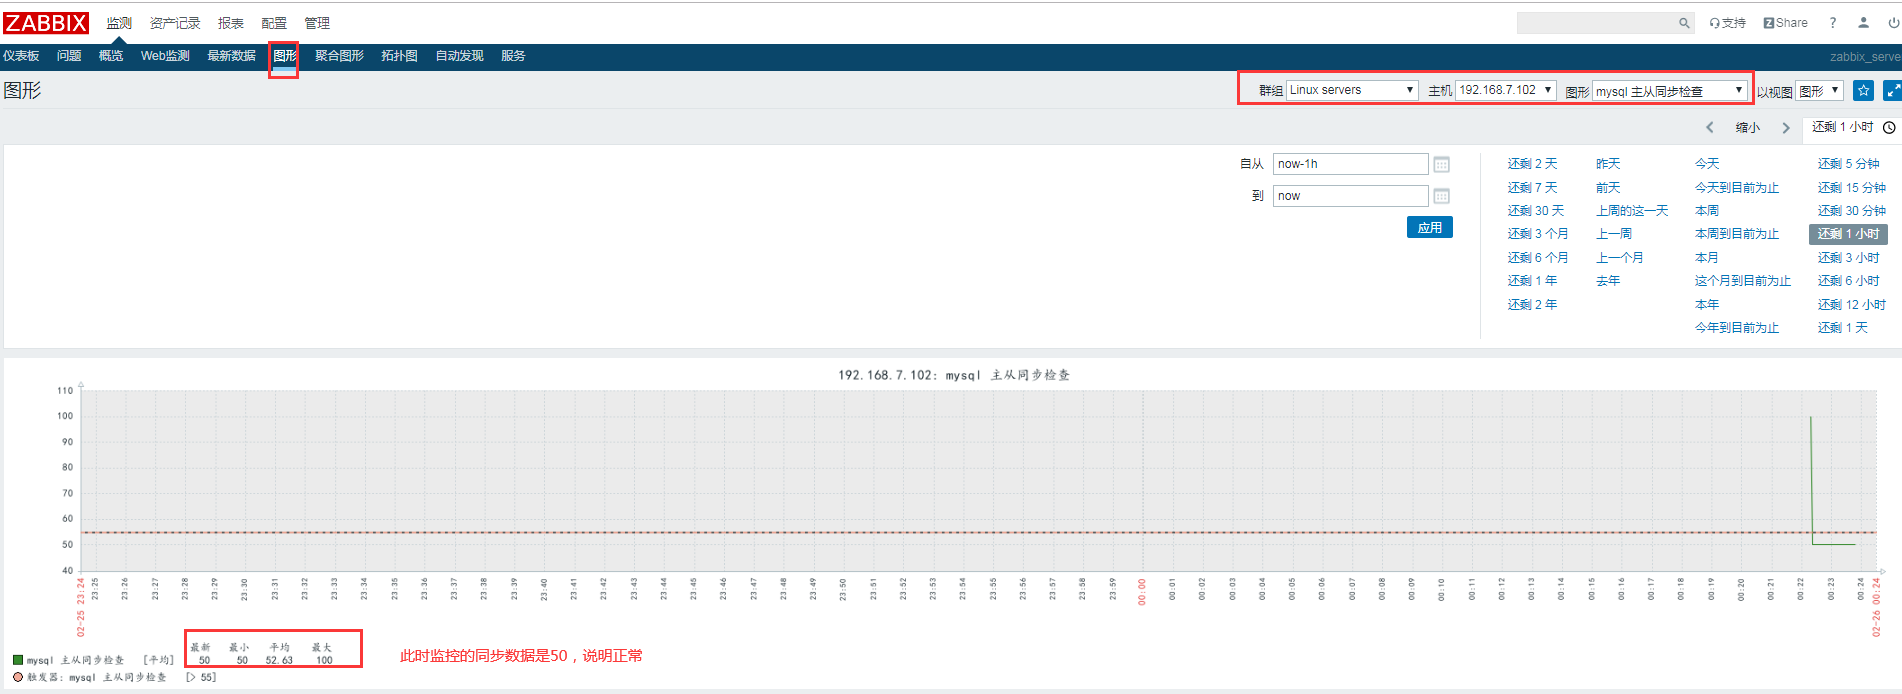Click the 到 now input field
The height and width of the screenshot is (694, 1902).
[x=1350, y=196]
